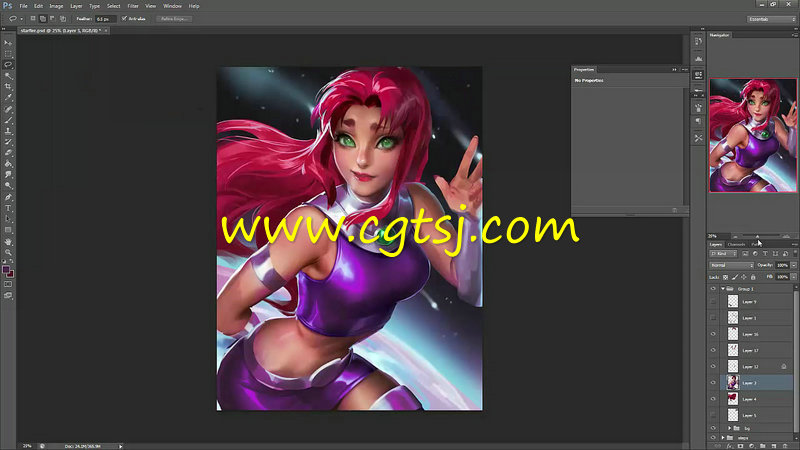Open the blend mode Normal dropdown

[731, 265]
